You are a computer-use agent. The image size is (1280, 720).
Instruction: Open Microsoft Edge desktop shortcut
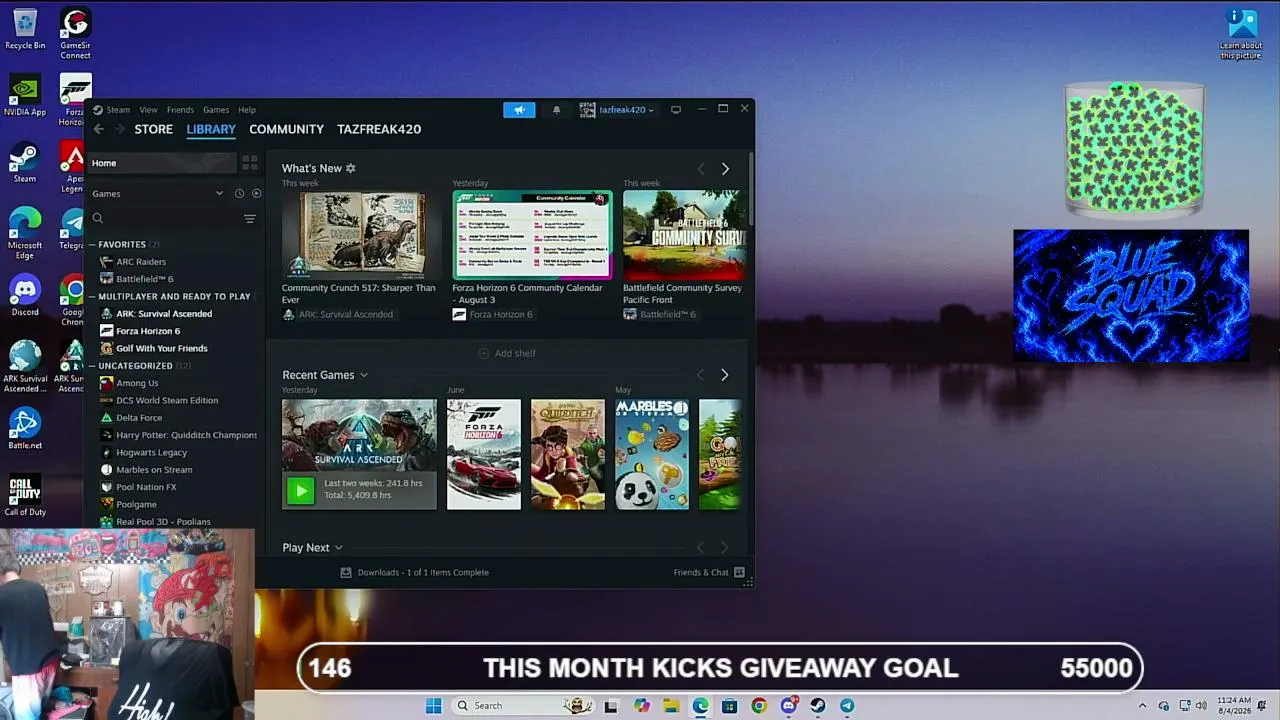25,234
